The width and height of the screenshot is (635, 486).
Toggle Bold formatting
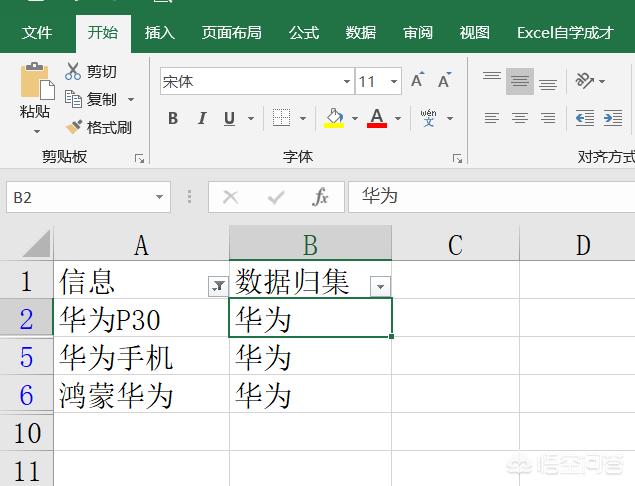173,118
